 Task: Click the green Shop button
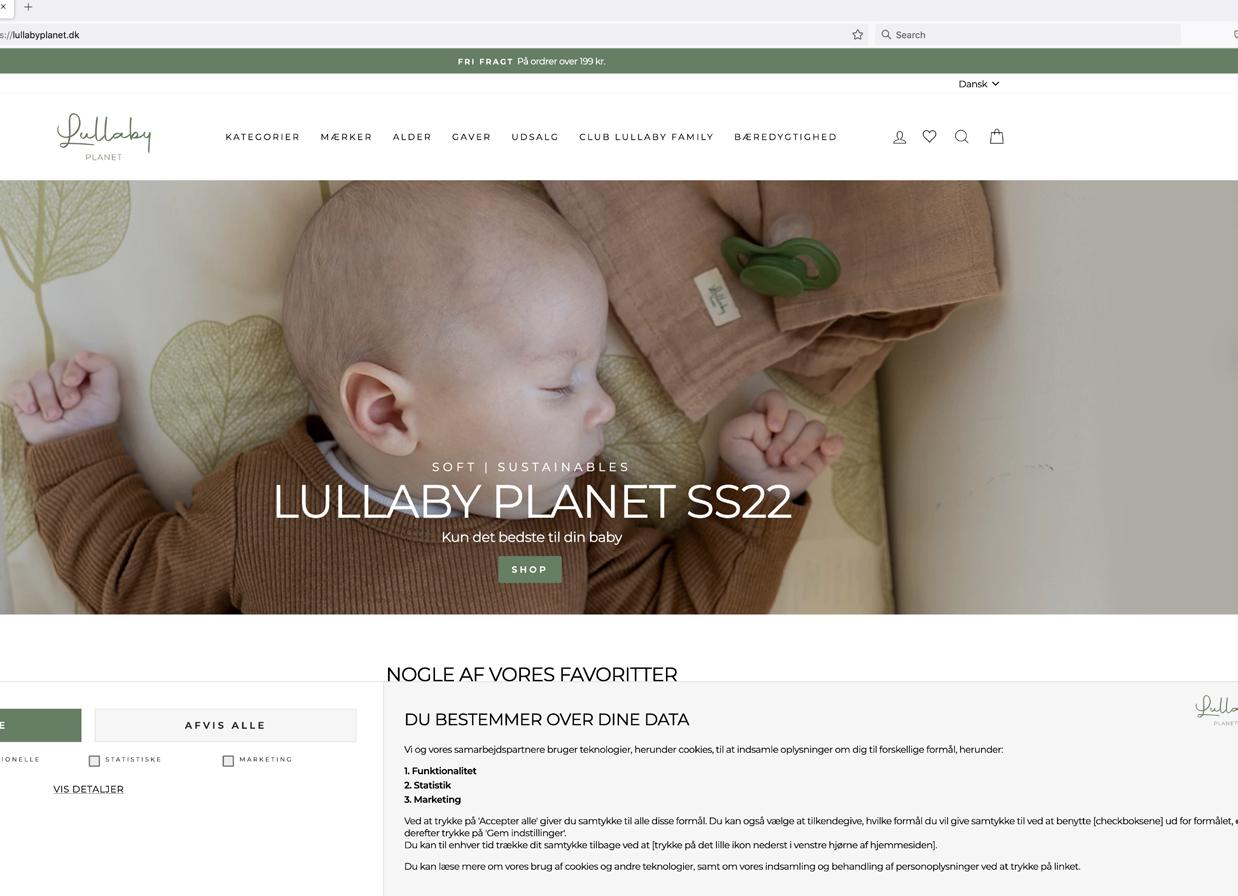click(530, 570)
